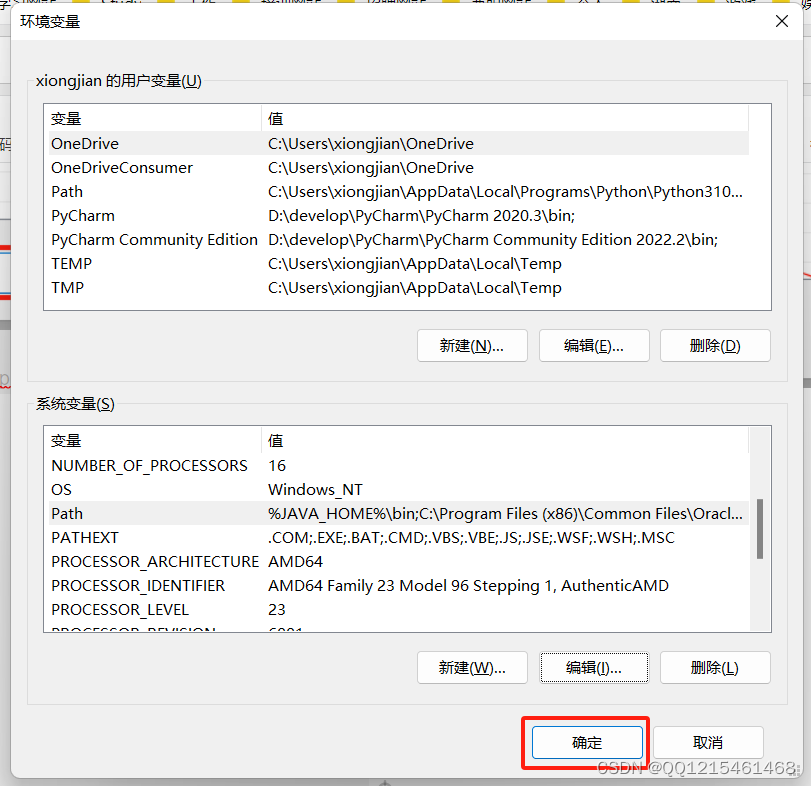The width and height of the screenshot is (811, 786).
Task: Click system variables scrollbar thumb
Action: tap(760, 528)
